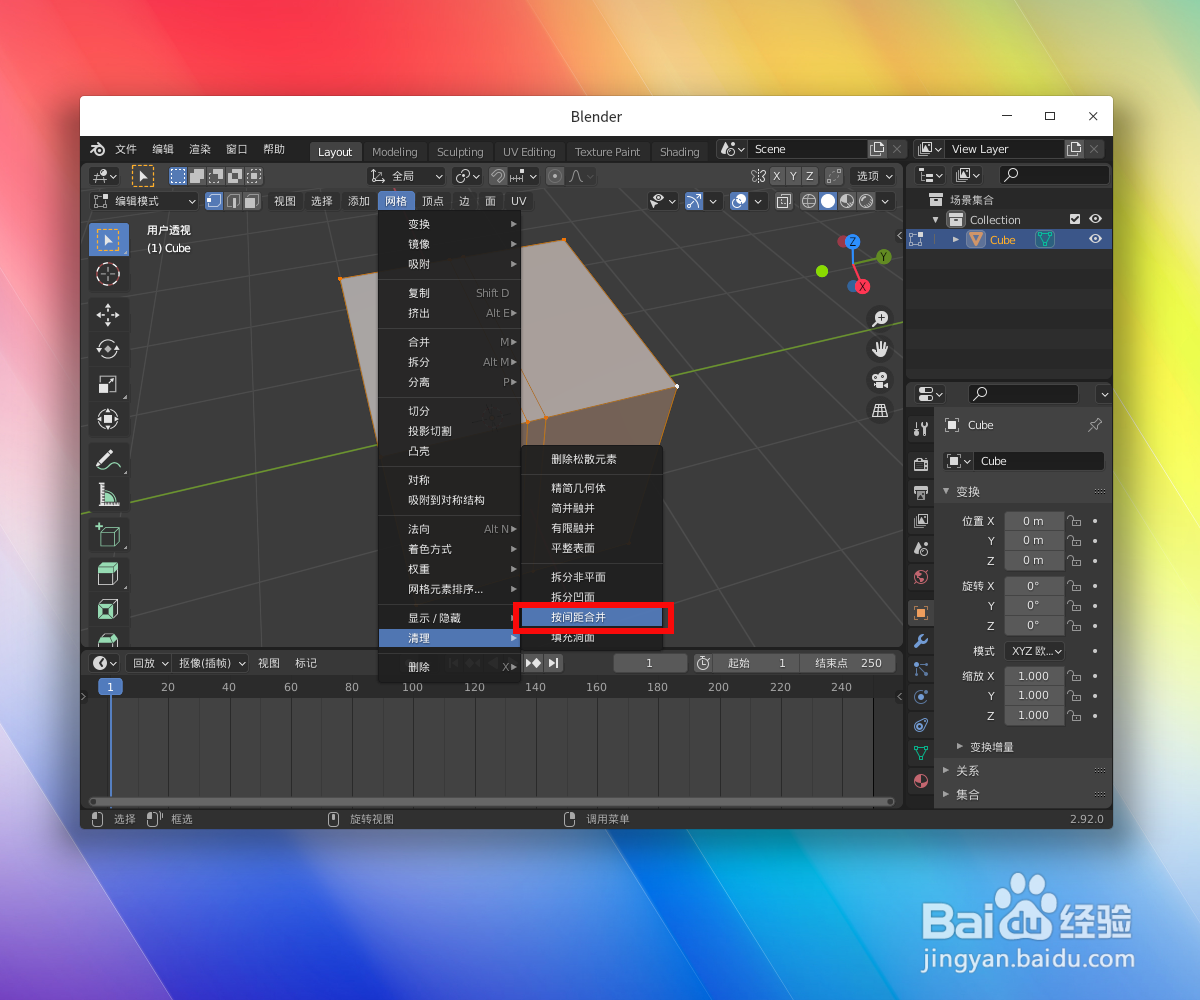Image resolution: width=1200 pixels, height=1000 pixels.
Task: Select the Cursor tool in left toolbar
Action: tap(108, 274)
